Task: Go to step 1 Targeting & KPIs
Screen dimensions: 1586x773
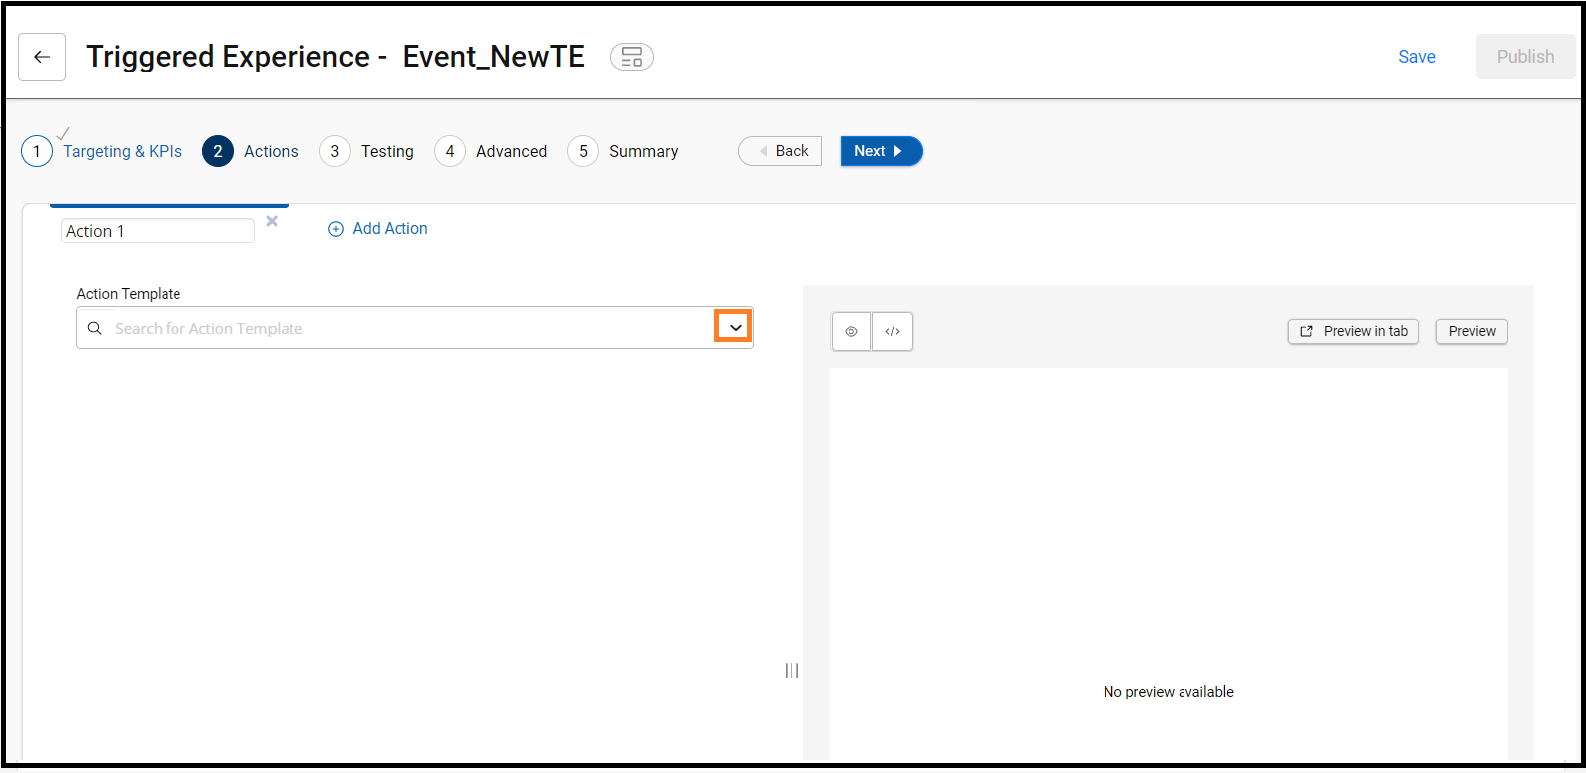Action: tap(102, 151)
